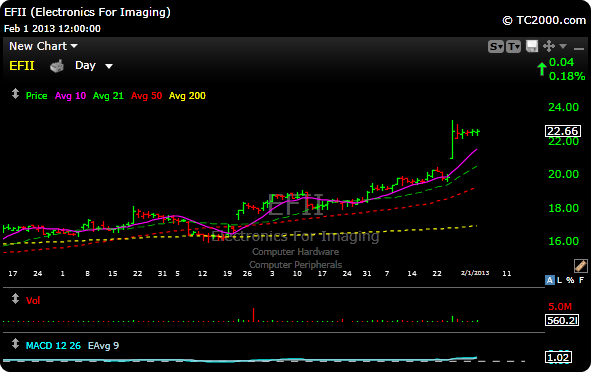
Task: Click the floppy disk save icon
Action: (x=532, y=46)
